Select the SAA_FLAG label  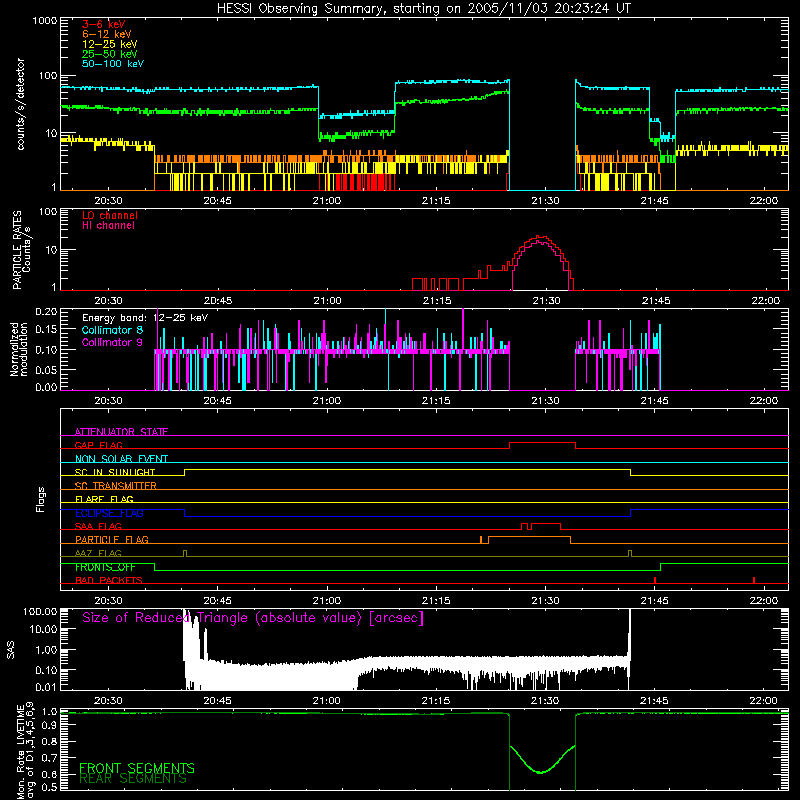[98, 526]
